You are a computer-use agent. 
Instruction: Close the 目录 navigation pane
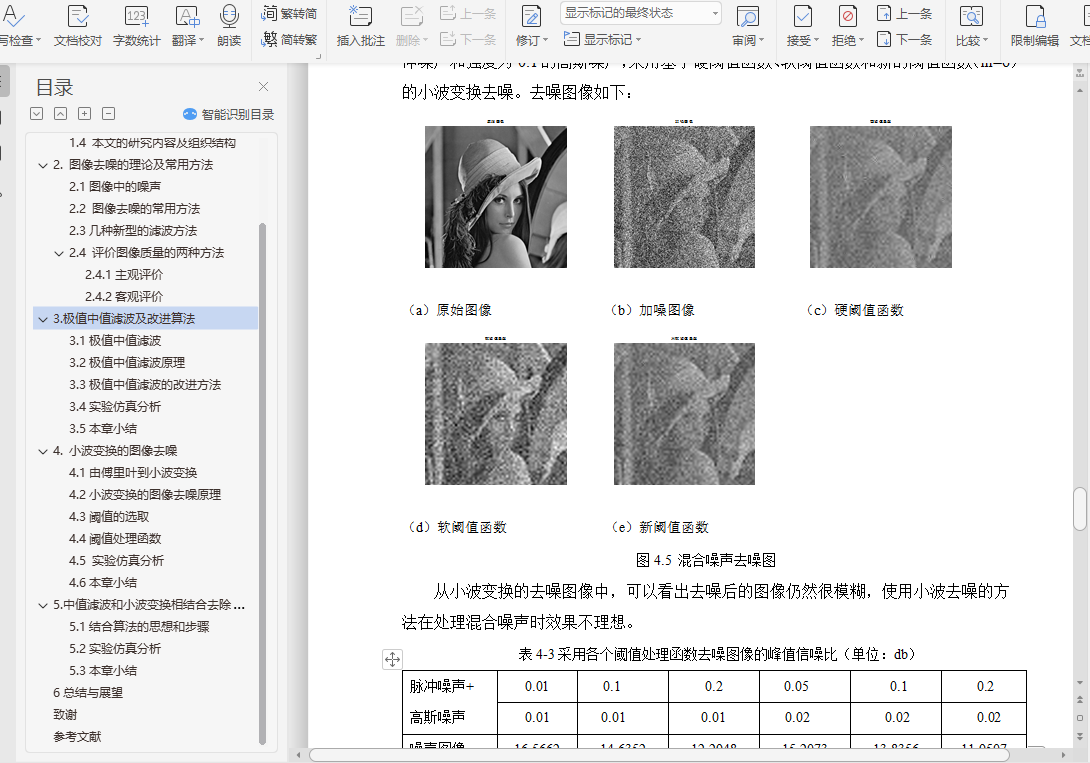pos(263,86)
